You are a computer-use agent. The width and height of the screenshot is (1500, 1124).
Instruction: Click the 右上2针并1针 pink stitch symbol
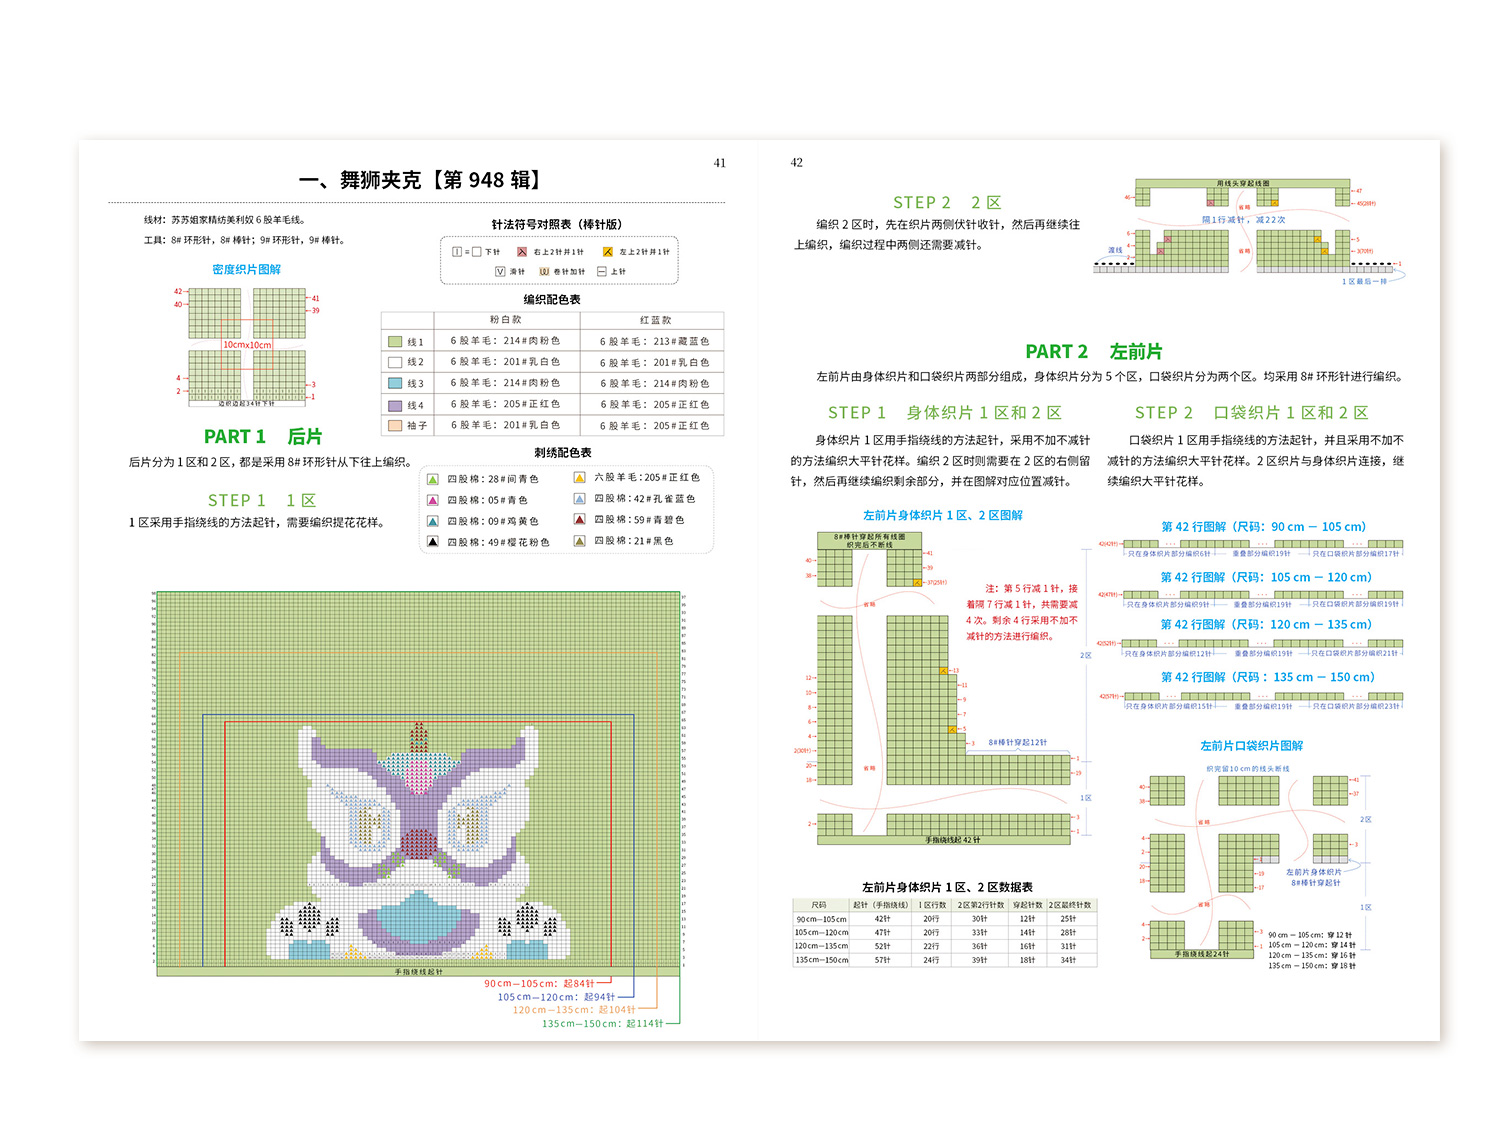(x=522, y=252)
